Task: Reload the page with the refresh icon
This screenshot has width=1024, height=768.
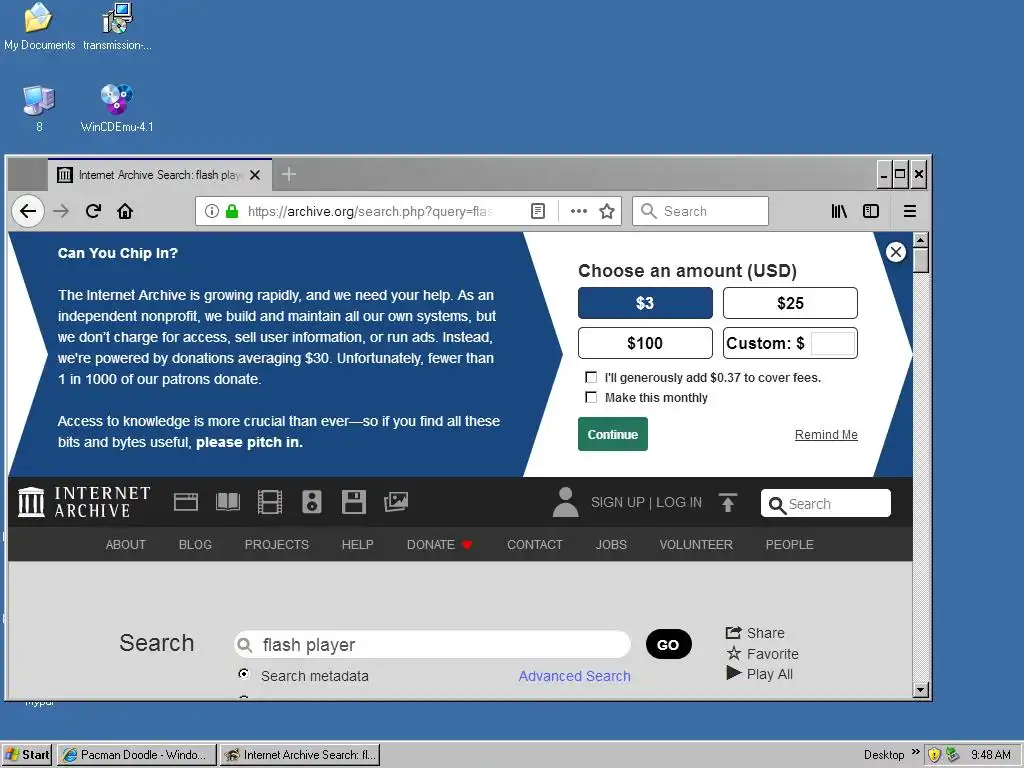Action: pyautogui.click(x=93, y=211)
